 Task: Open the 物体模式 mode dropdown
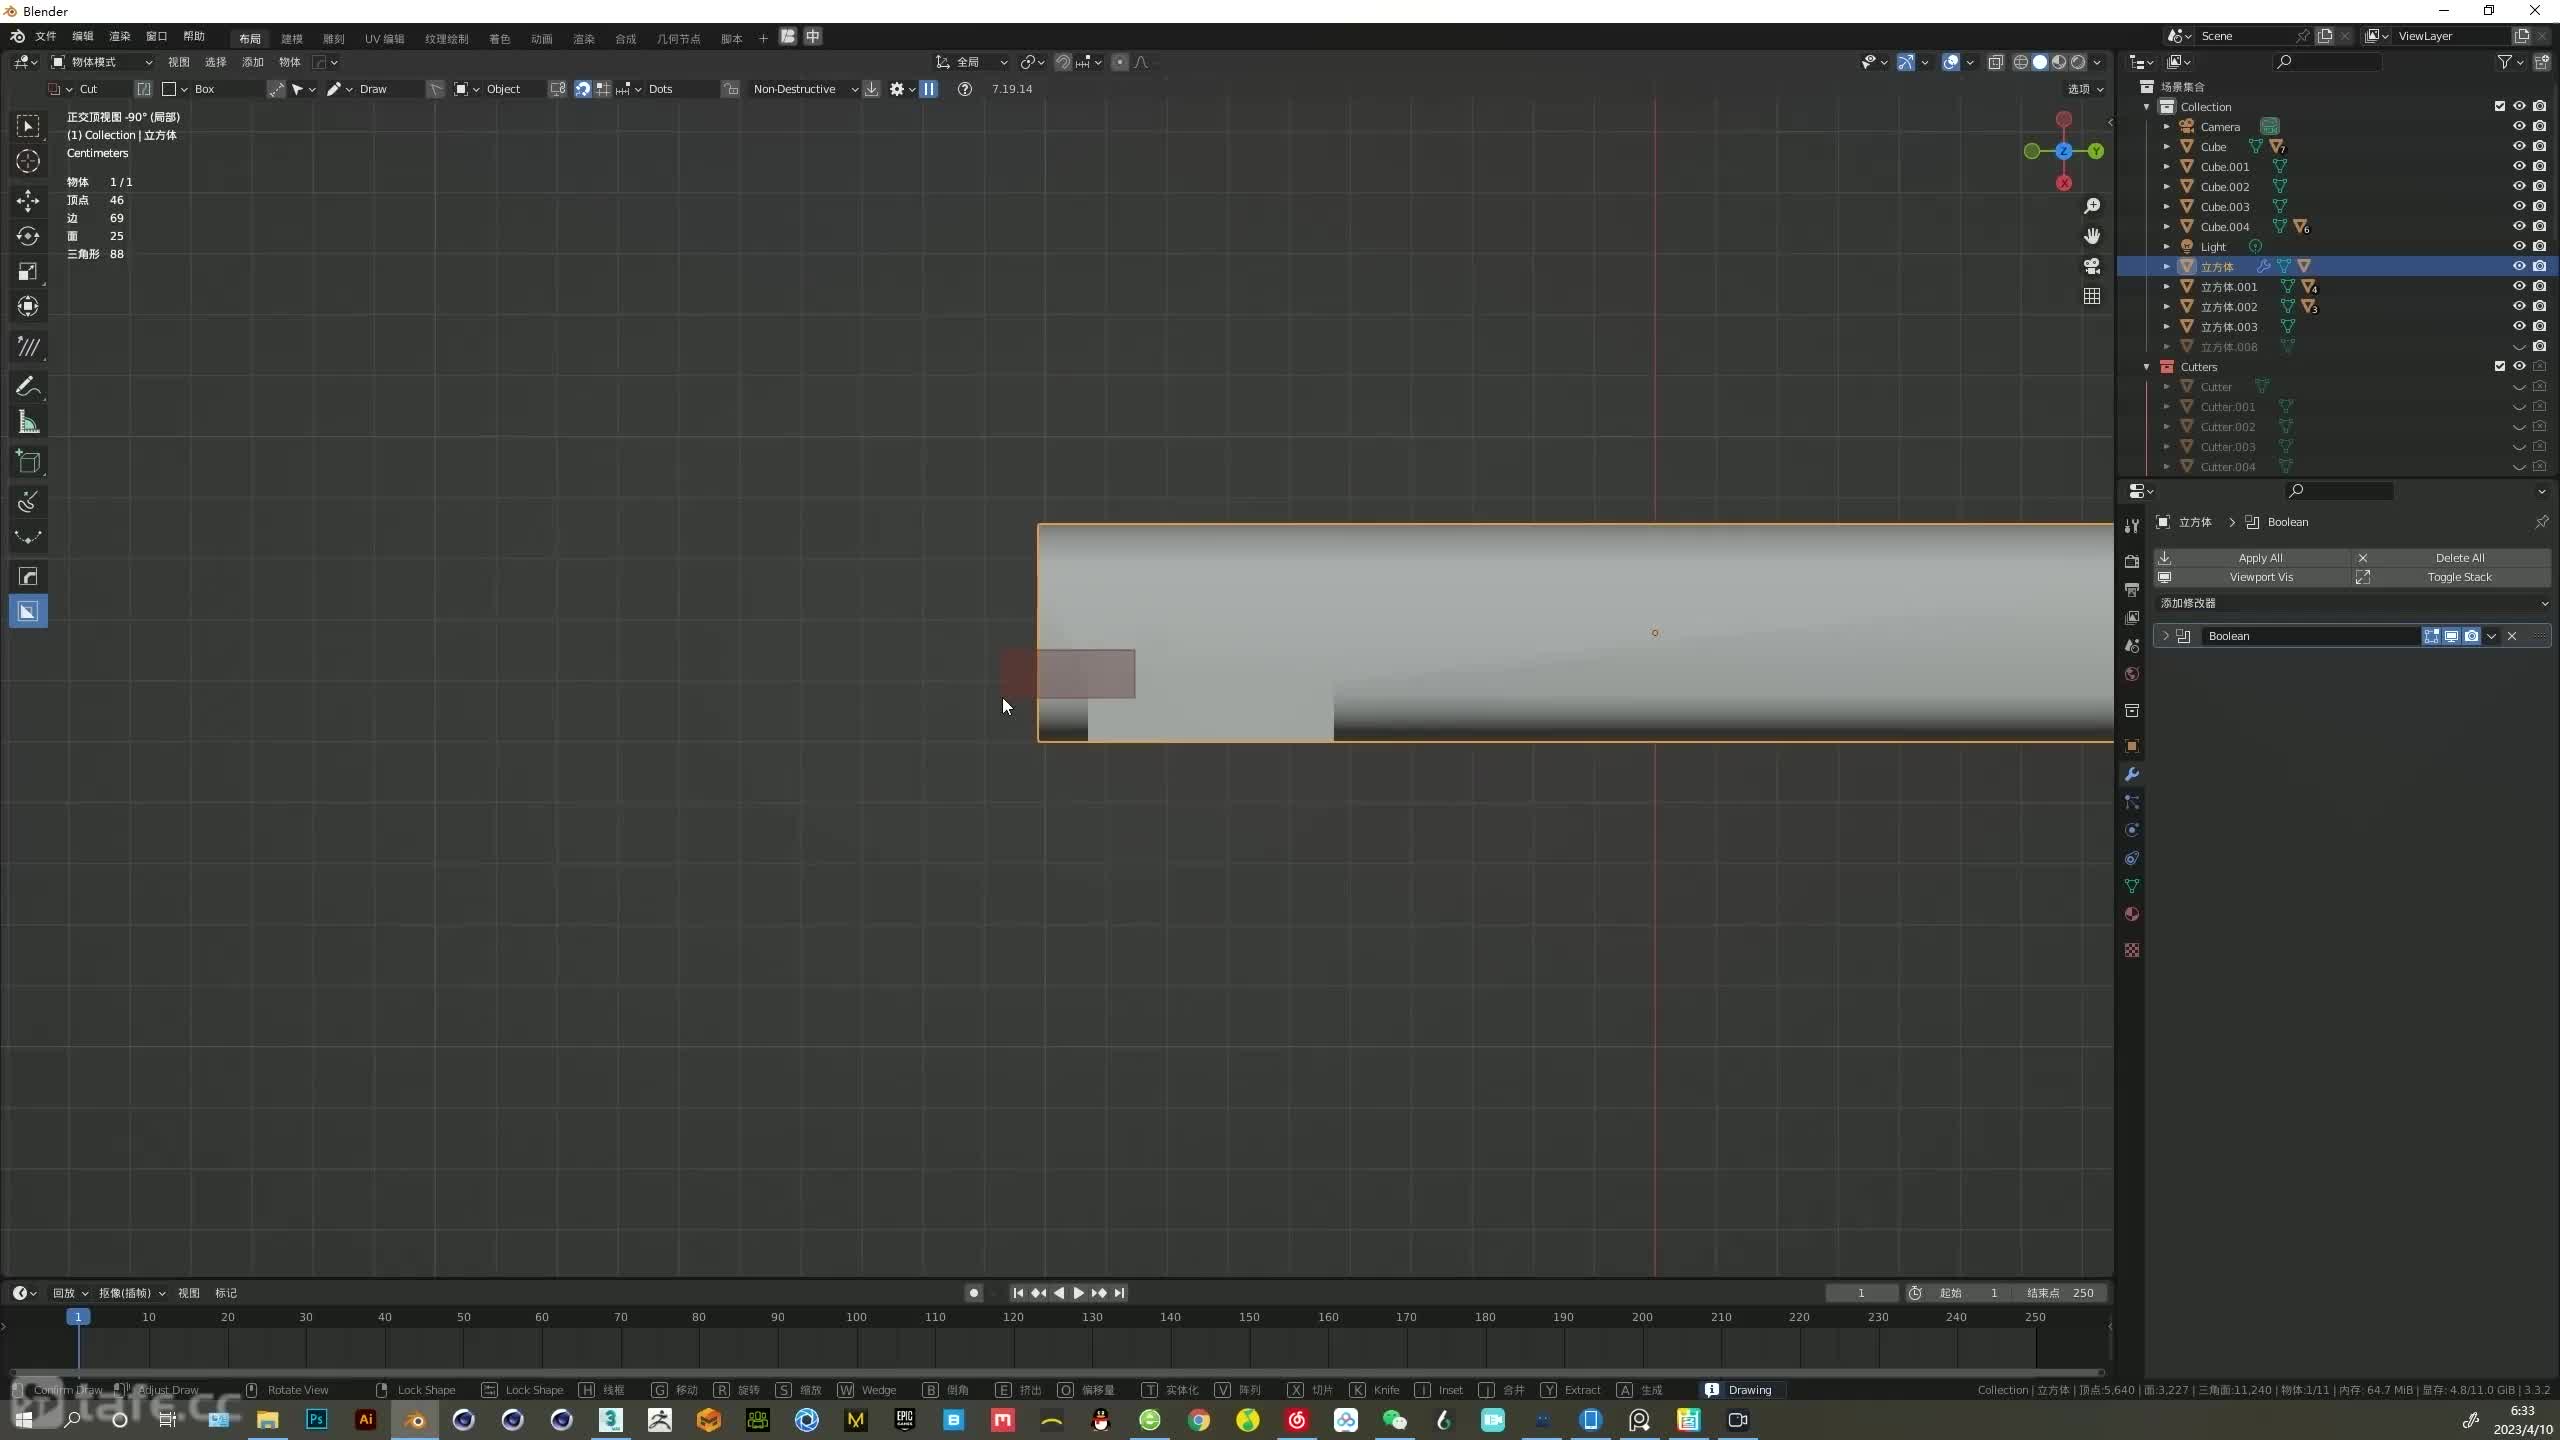coord(102,62)
